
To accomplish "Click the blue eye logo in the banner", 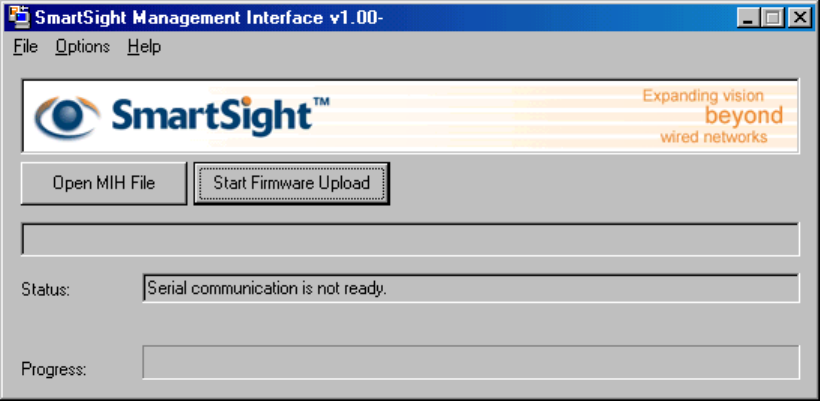I will (x=68, y=117).
